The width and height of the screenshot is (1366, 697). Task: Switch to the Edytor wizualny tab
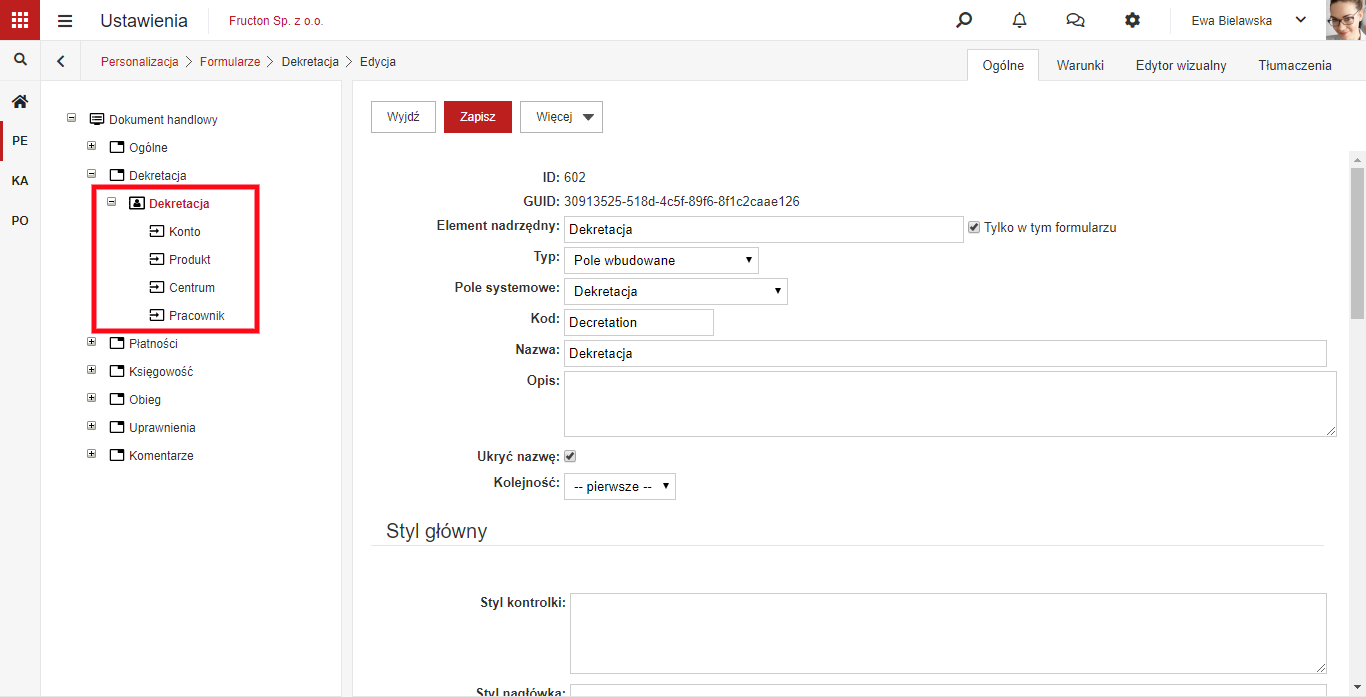[1181, 65]
